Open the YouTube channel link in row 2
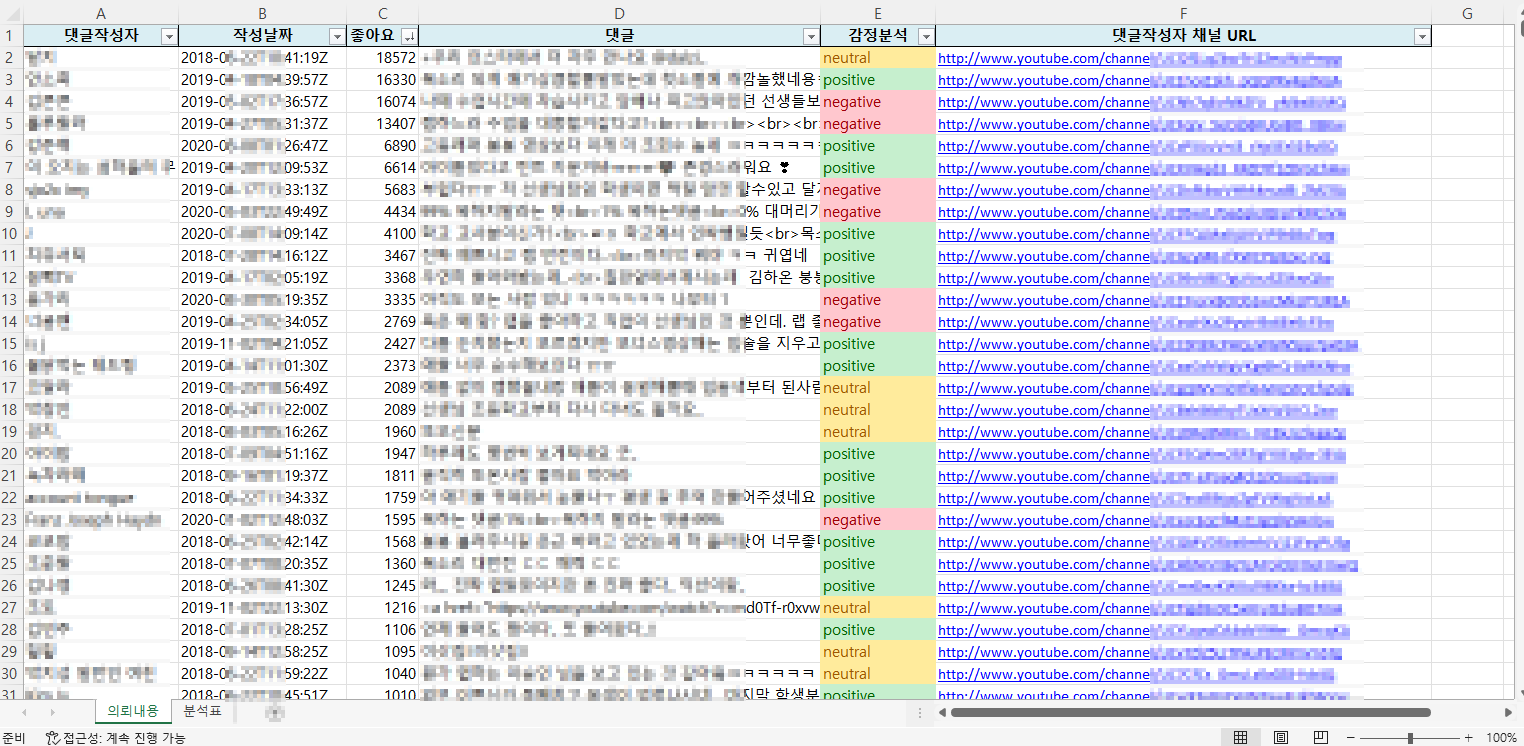This screenshot has width=1524, height=746. [1043, 58]
